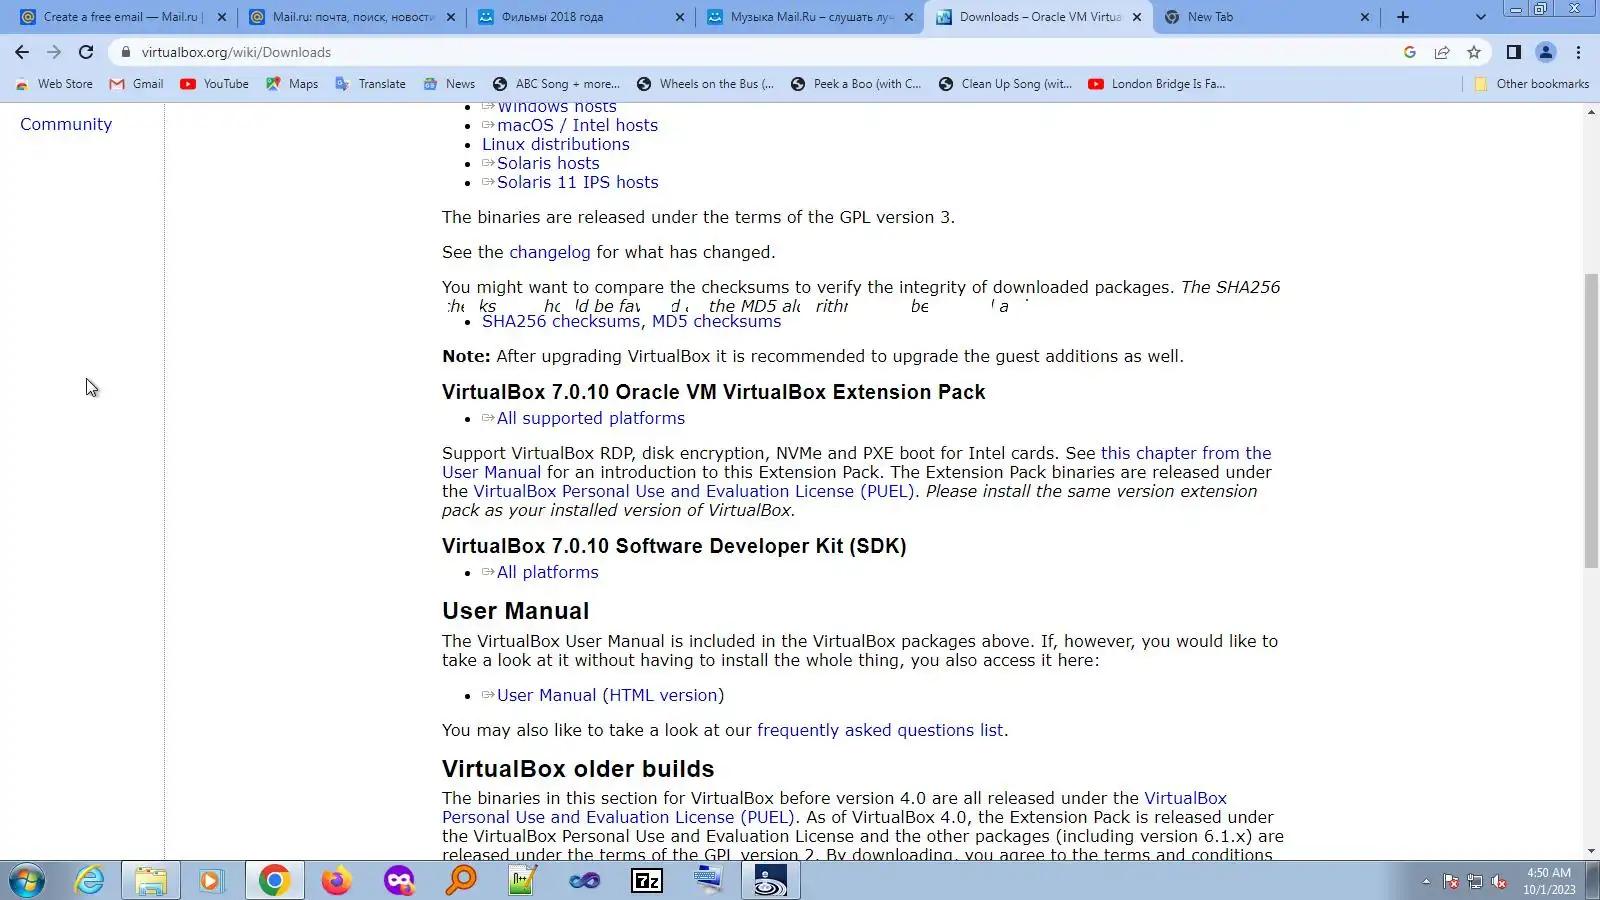The width and height of the screenshot is (1600, 900).
Task: Open the Web Store bookmark
Action: click(x=54, y=84)
